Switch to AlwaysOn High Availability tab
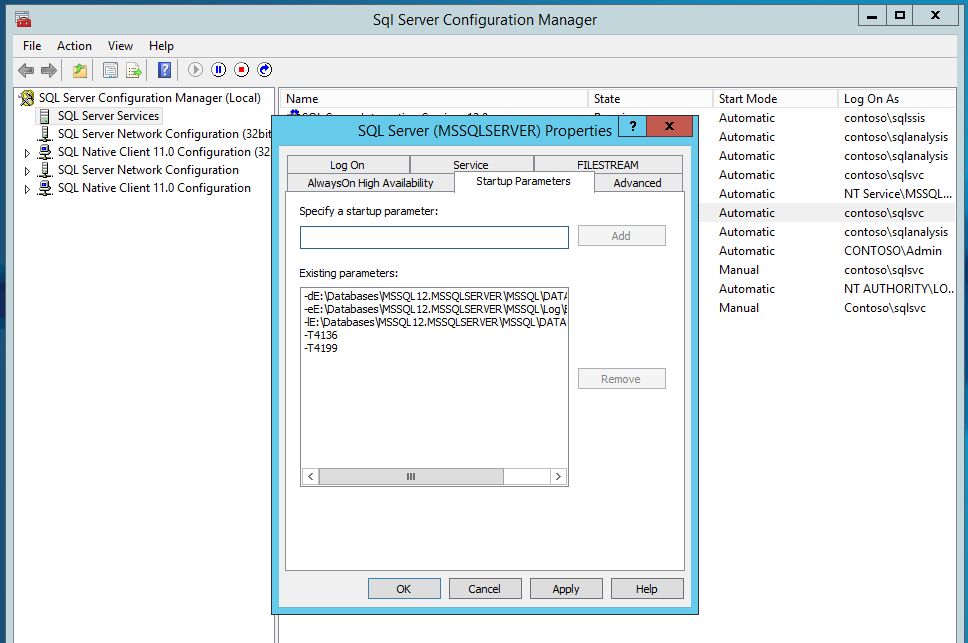Viewport: 968px width, 643px height. [x=370, y=183]
